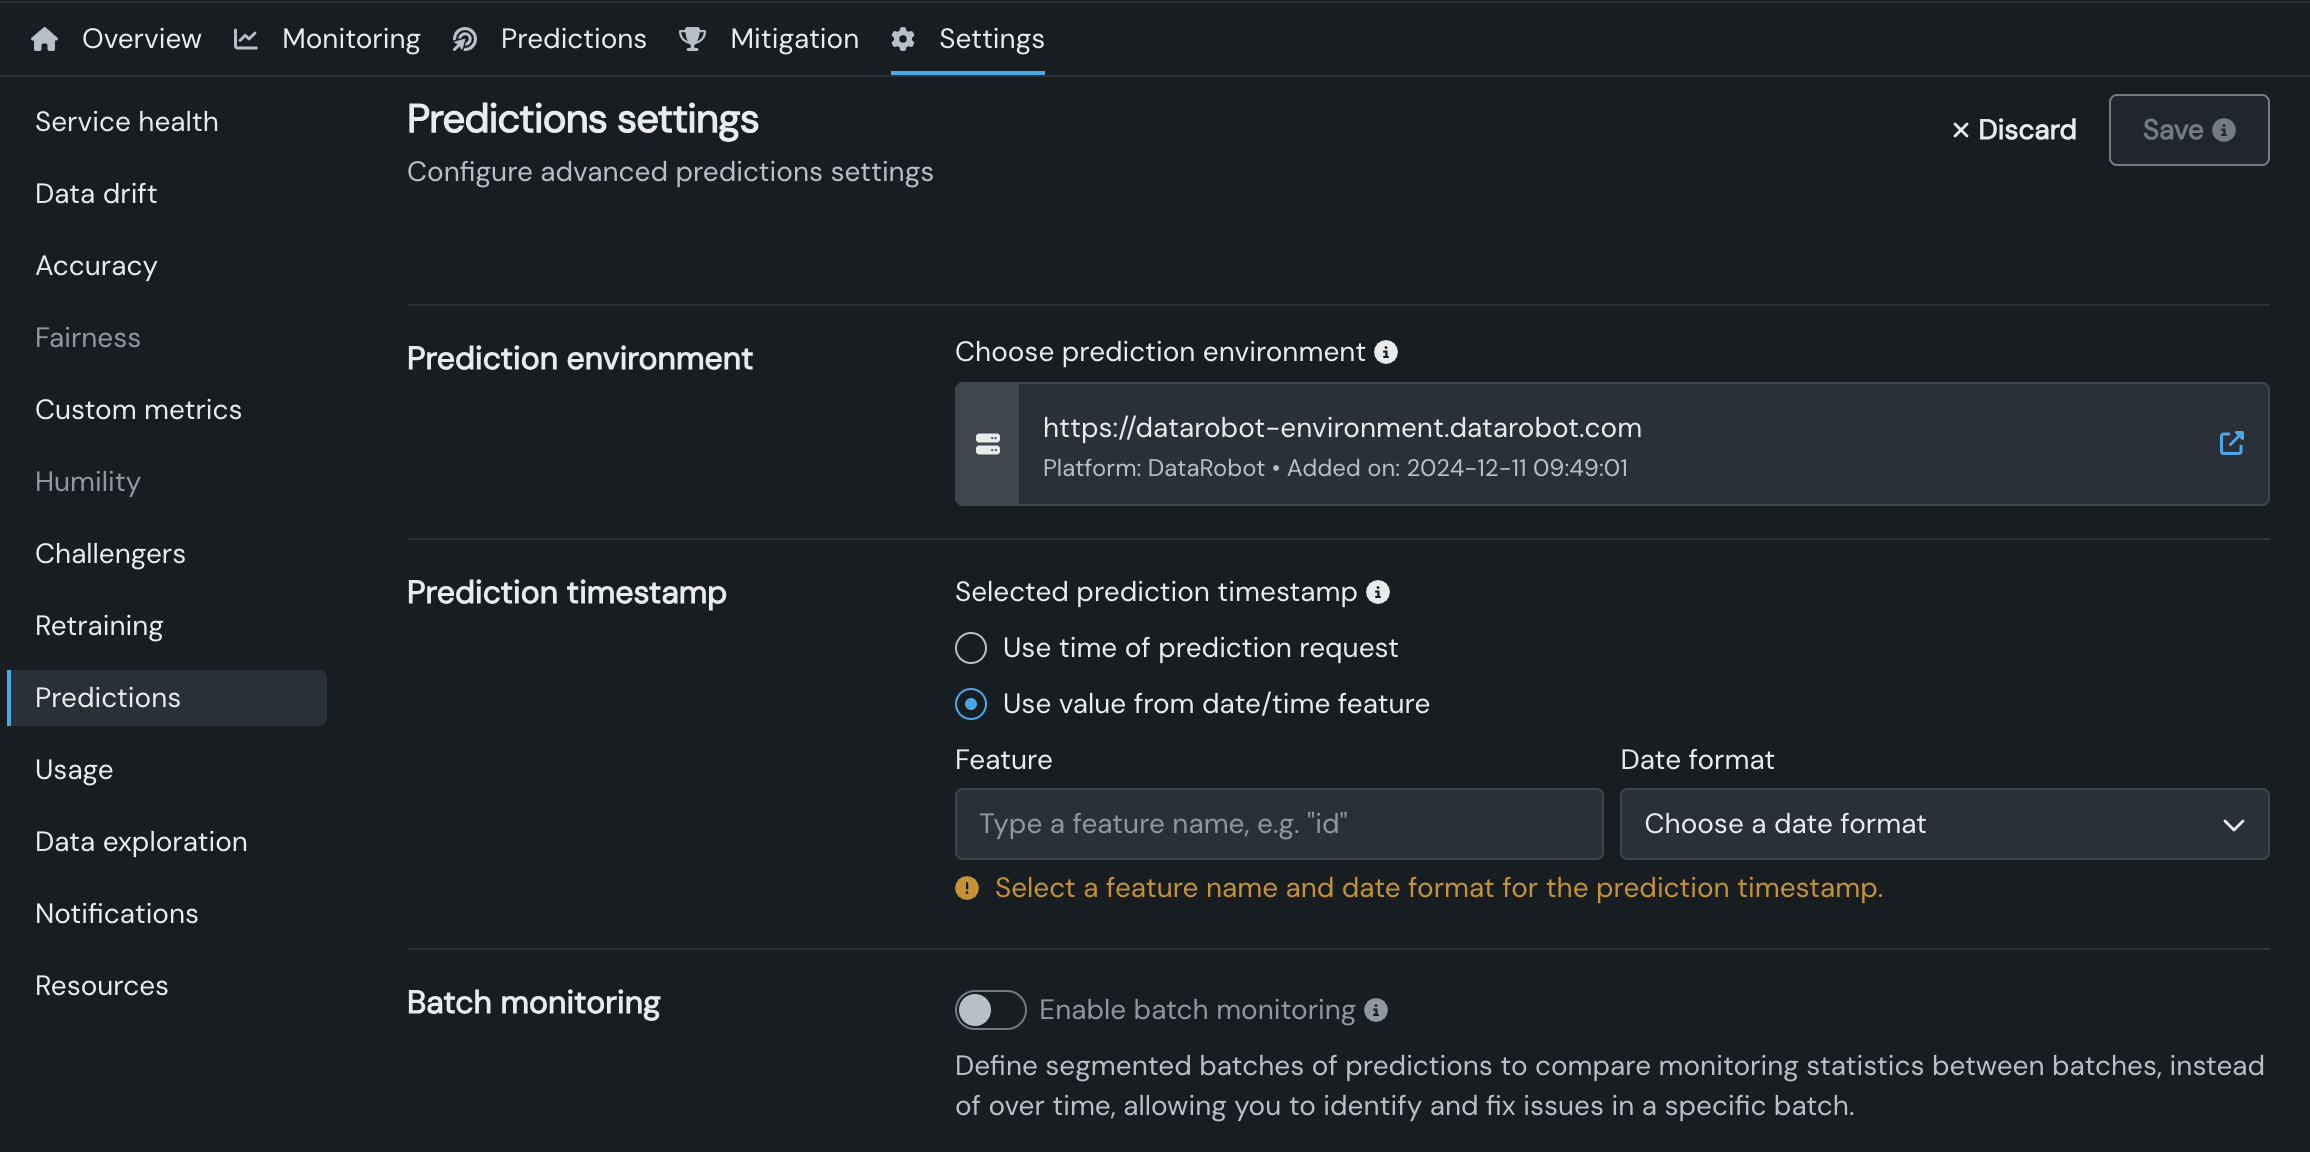Click info icon next to Selected prediction timestamp
Image resolution: width=2310 pixels, height=1152 pixels.
(x=1378, y=592)
